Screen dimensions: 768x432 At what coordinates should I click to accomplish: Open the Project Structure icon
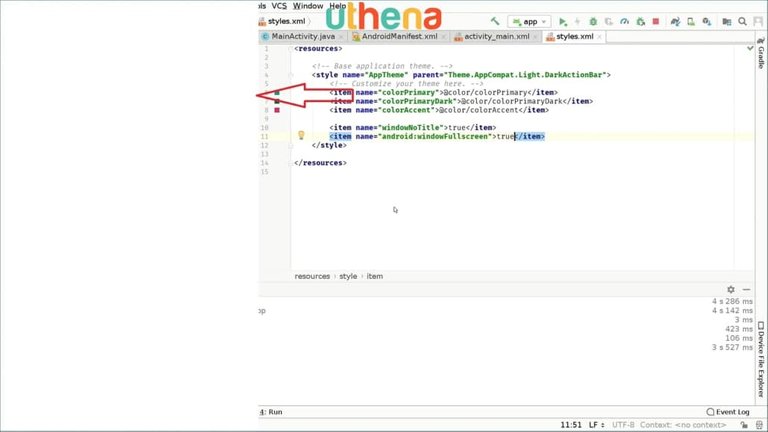[727, 22]
